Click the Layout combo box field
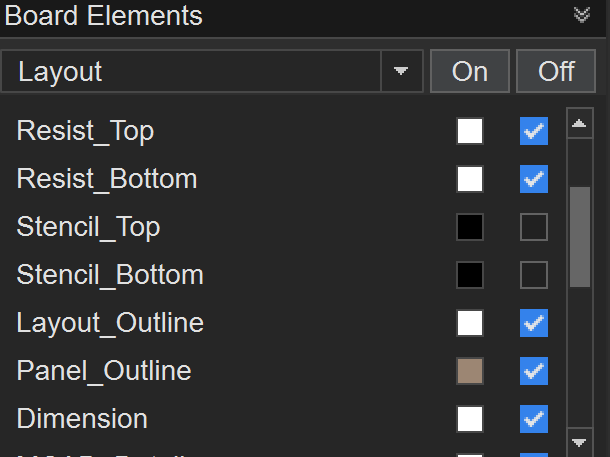 [190, 71]
